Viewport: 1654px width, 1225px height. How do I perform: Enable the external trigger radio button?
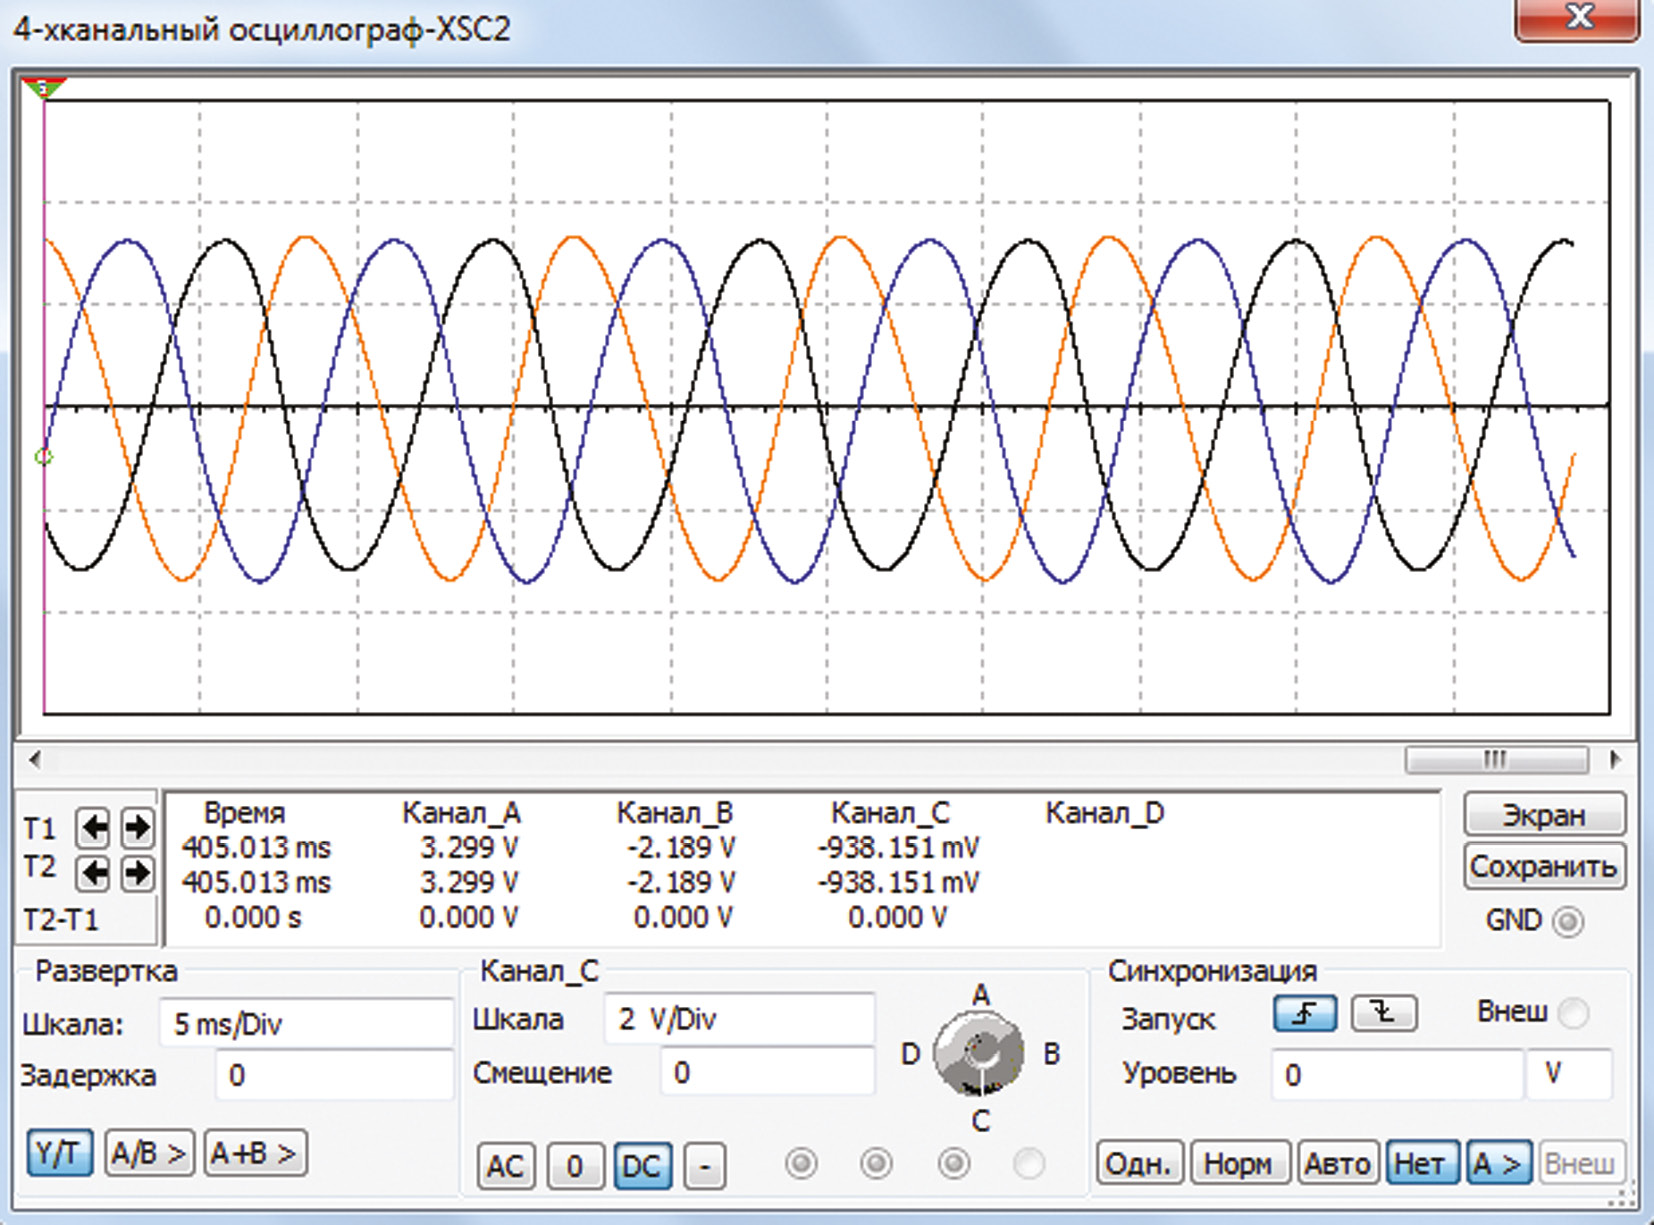click(x=1573, y=1014)
